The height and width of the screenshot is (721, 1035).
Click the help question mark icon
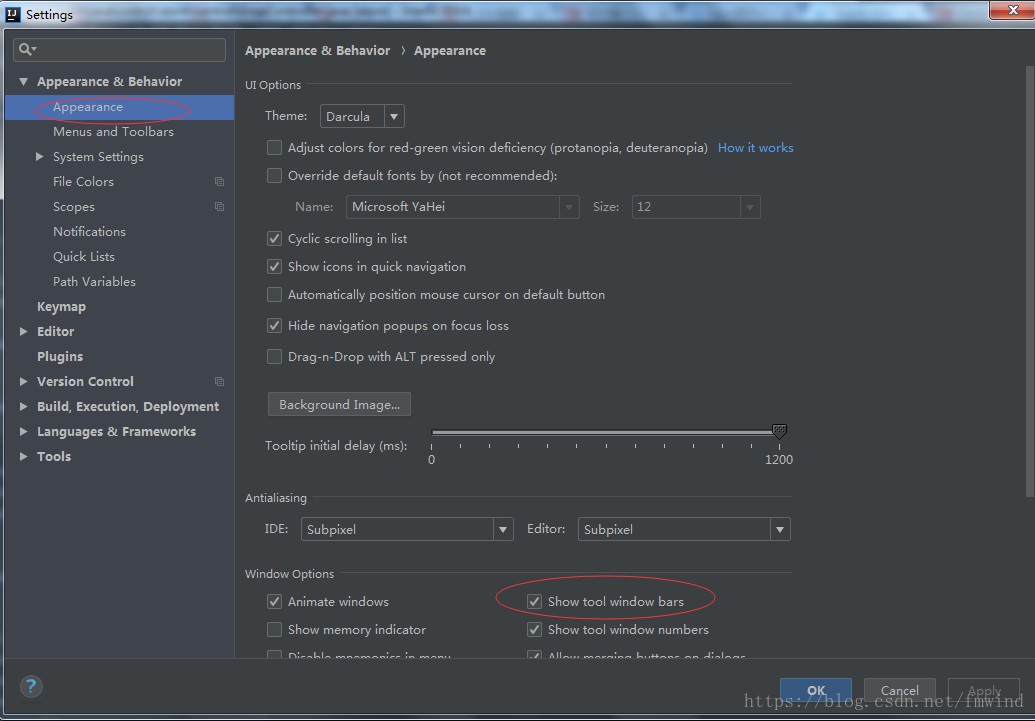point(31,686)
